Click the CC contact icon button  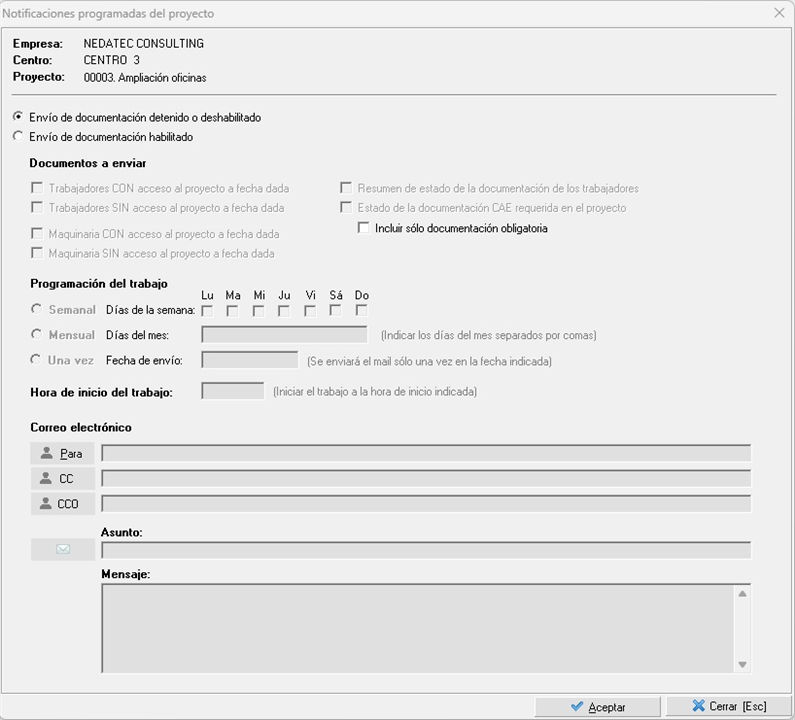pos(62,479)
